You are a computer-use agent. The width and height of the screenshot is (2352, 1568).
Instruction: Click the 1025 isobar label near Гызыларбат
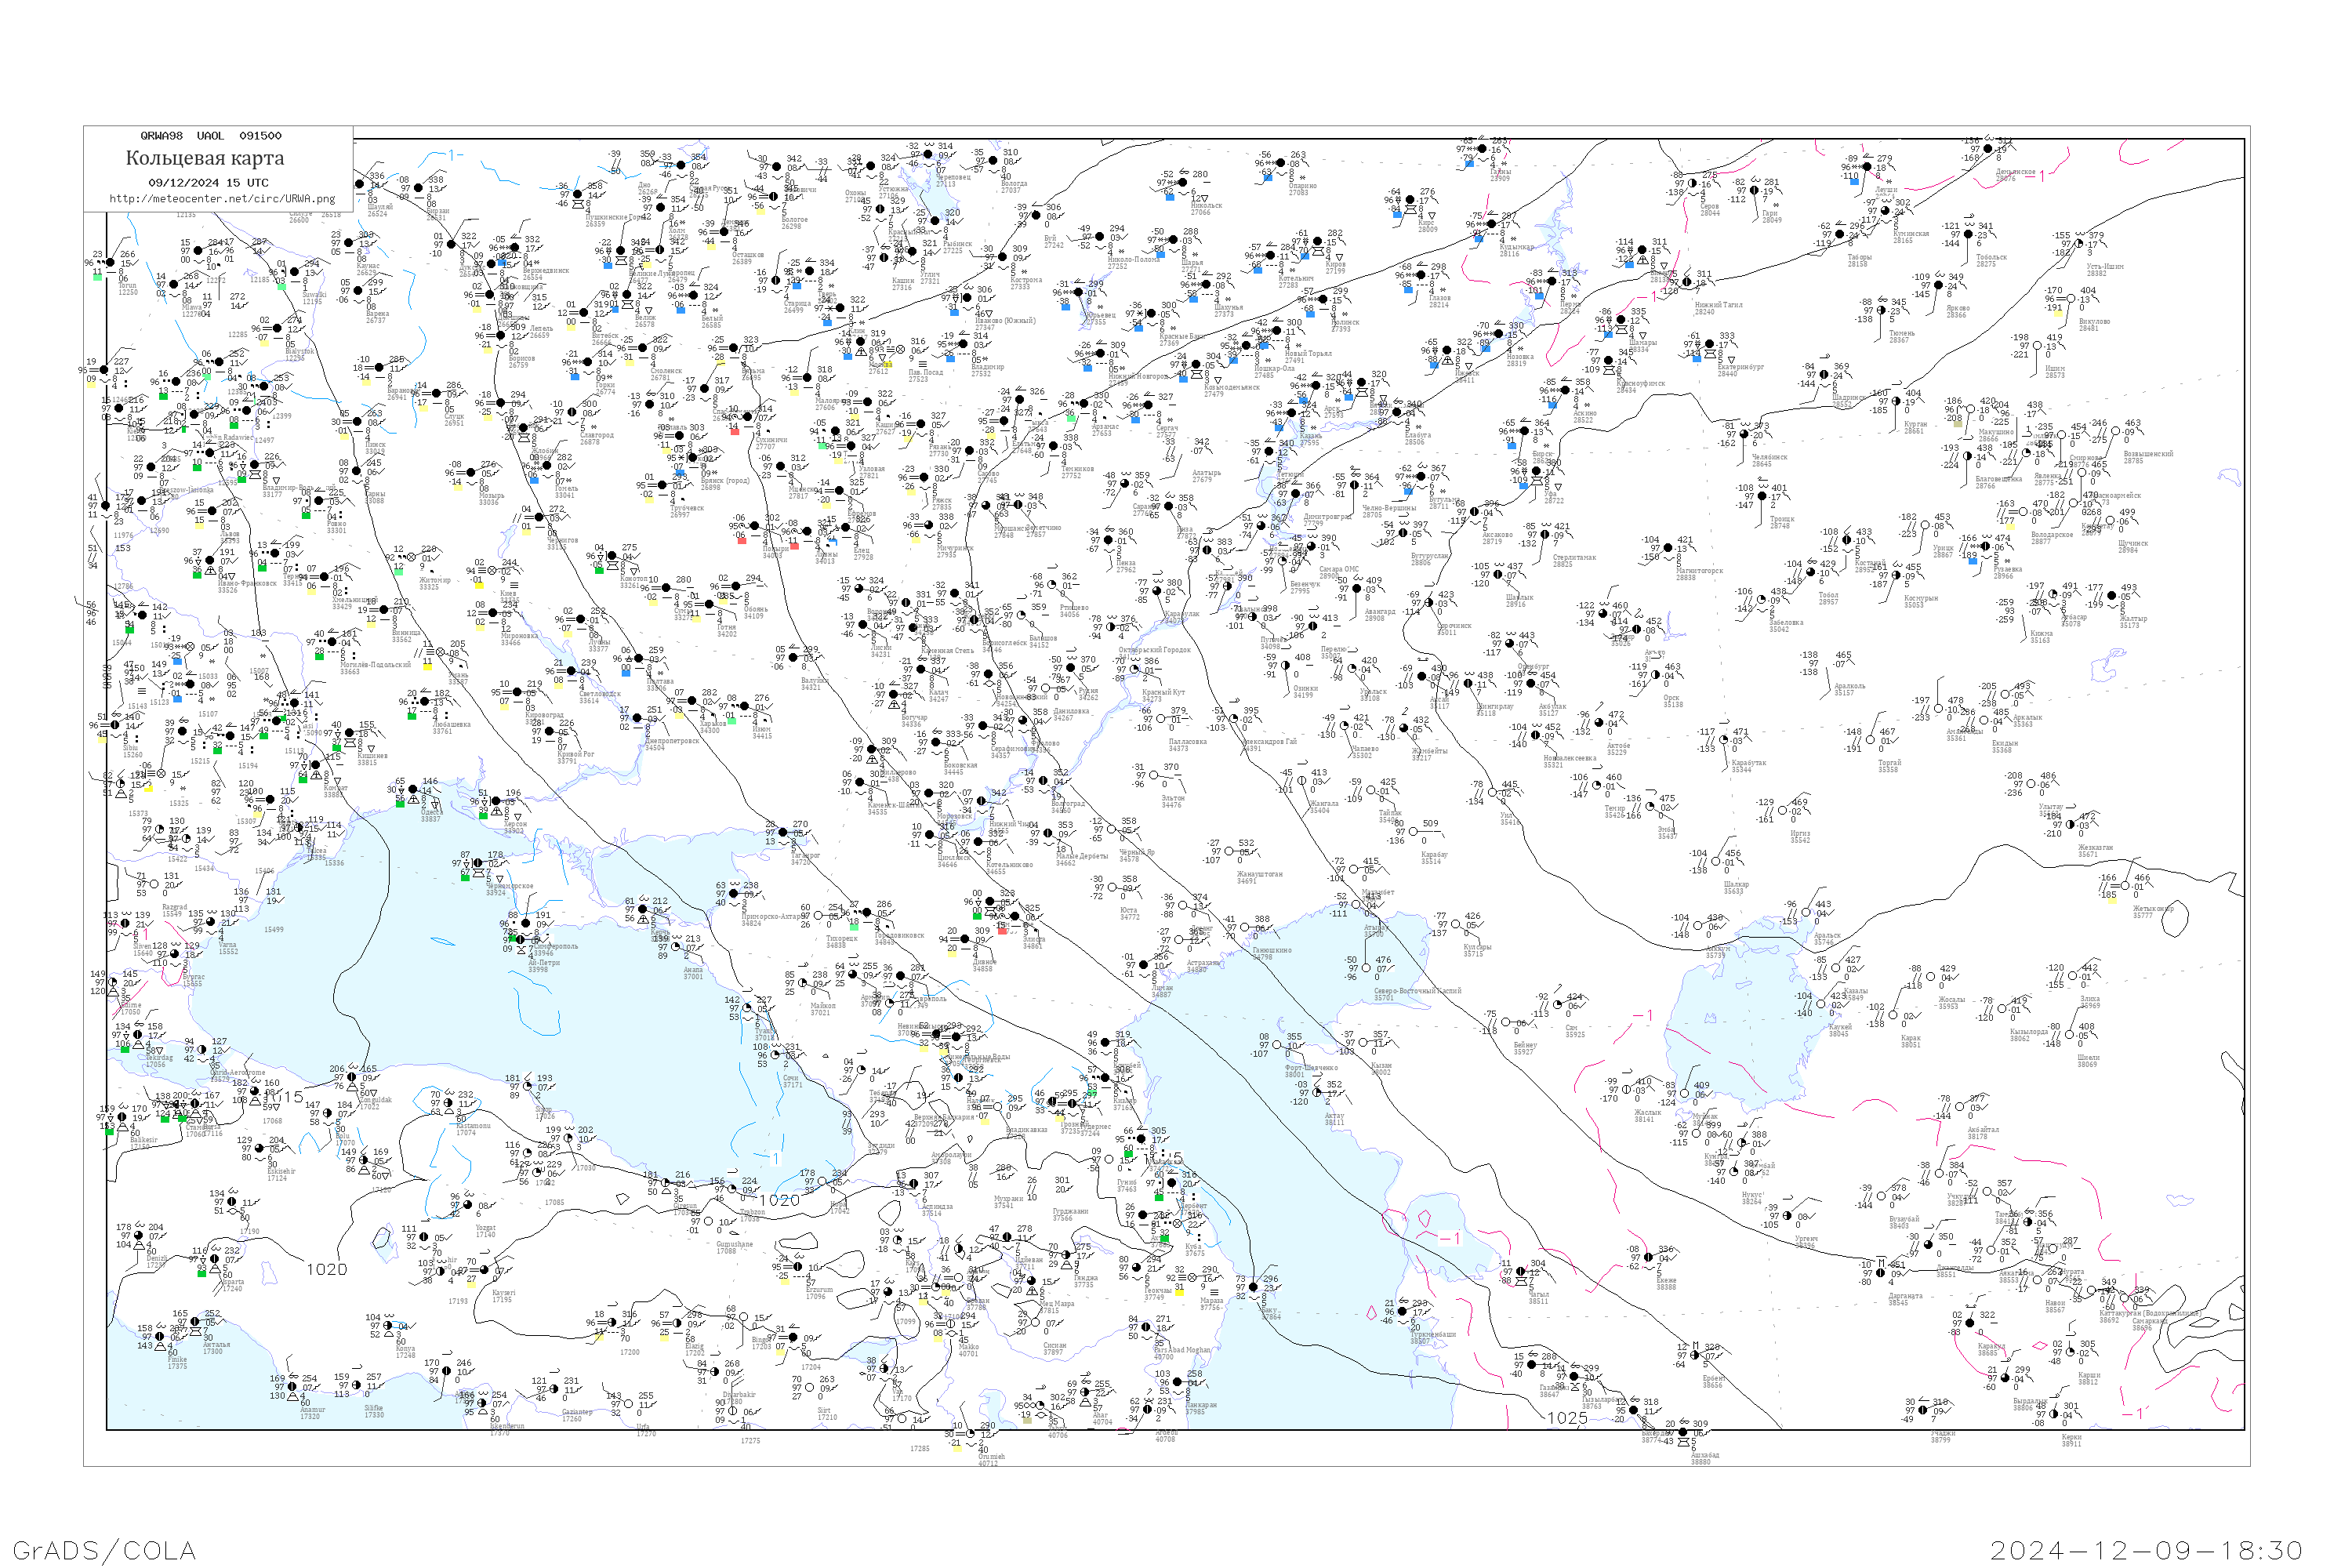1567,1418
